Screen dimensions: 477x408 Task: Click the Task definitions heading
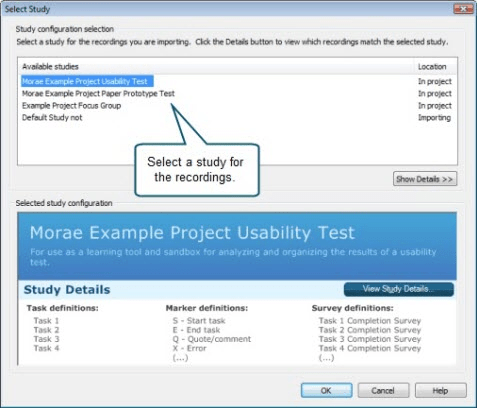63,308
